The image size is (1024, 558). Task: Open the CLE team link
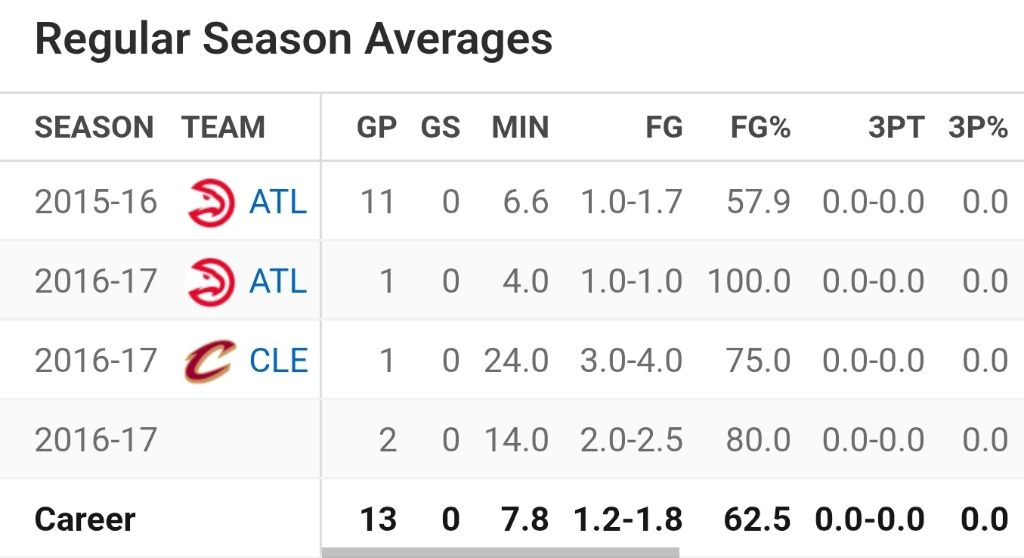coord(278,360)
